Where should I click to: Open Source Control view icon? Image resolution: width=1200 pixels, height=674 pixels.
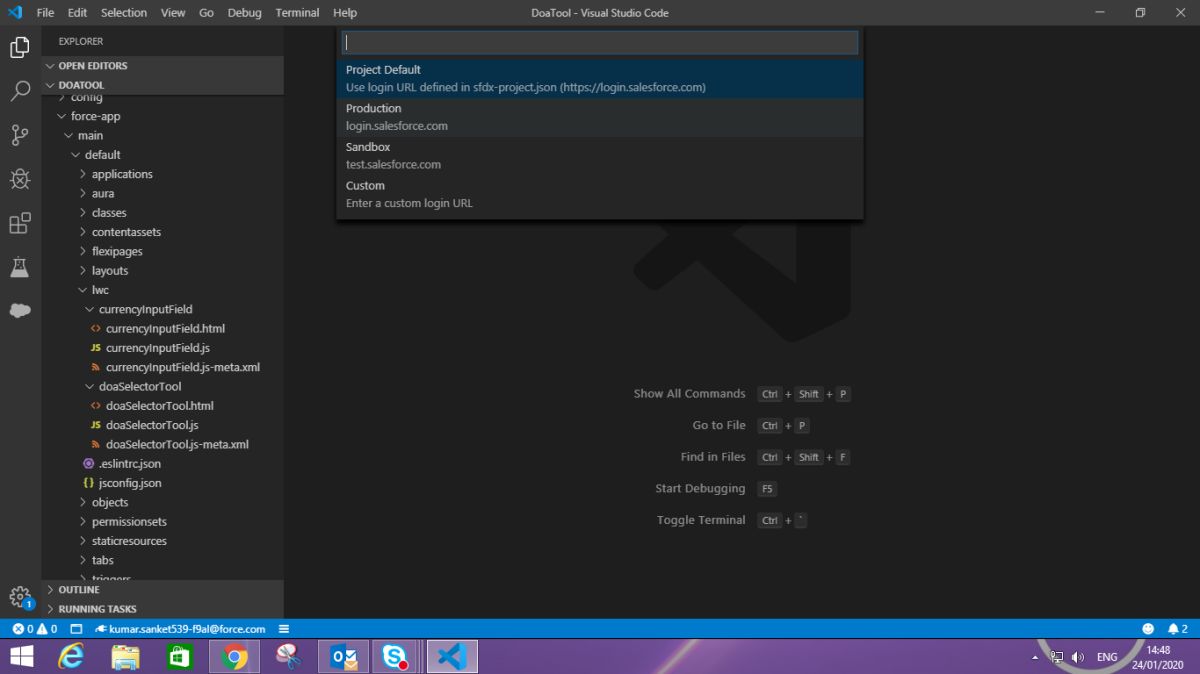pyautogui.click(x=20, y=135)
